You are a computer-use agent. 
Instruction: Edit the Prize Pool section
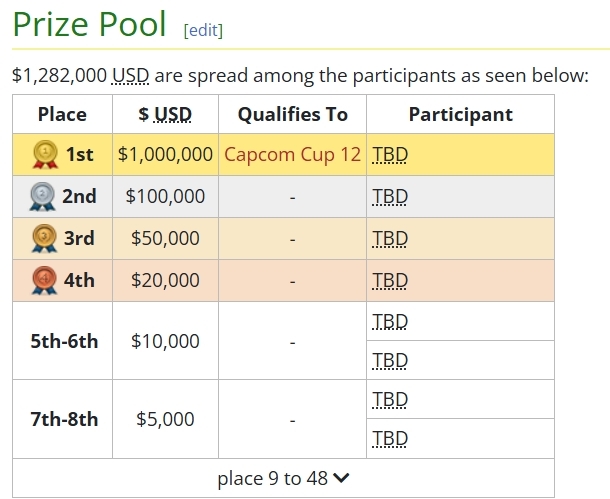tap(203, 30)
